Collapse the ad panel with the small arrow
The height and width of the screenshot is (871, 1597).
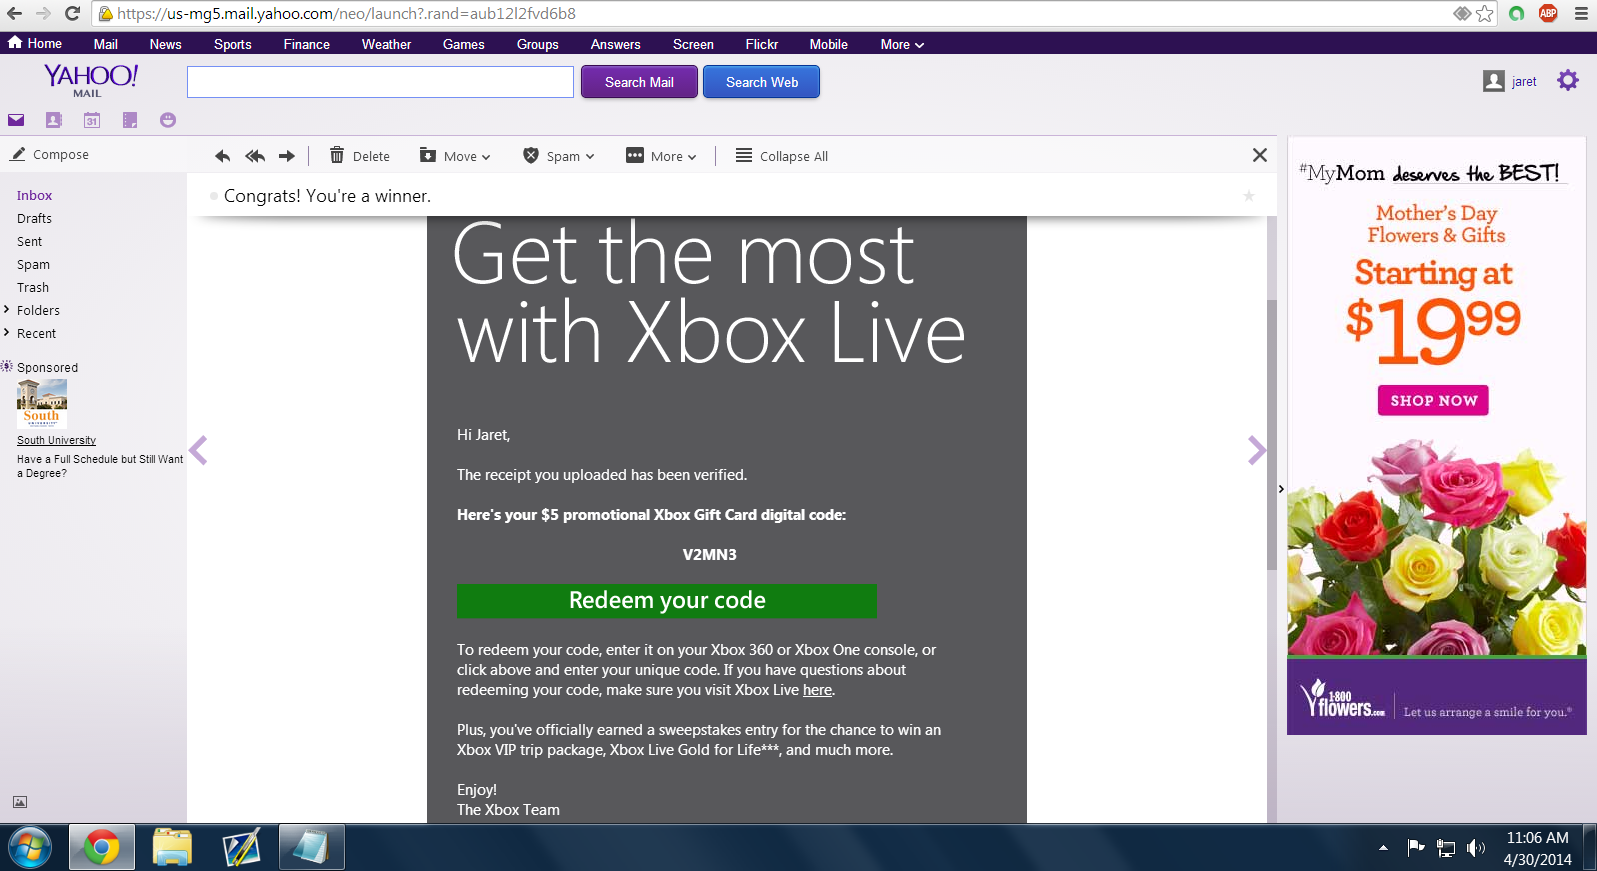tap(1281, 489)
